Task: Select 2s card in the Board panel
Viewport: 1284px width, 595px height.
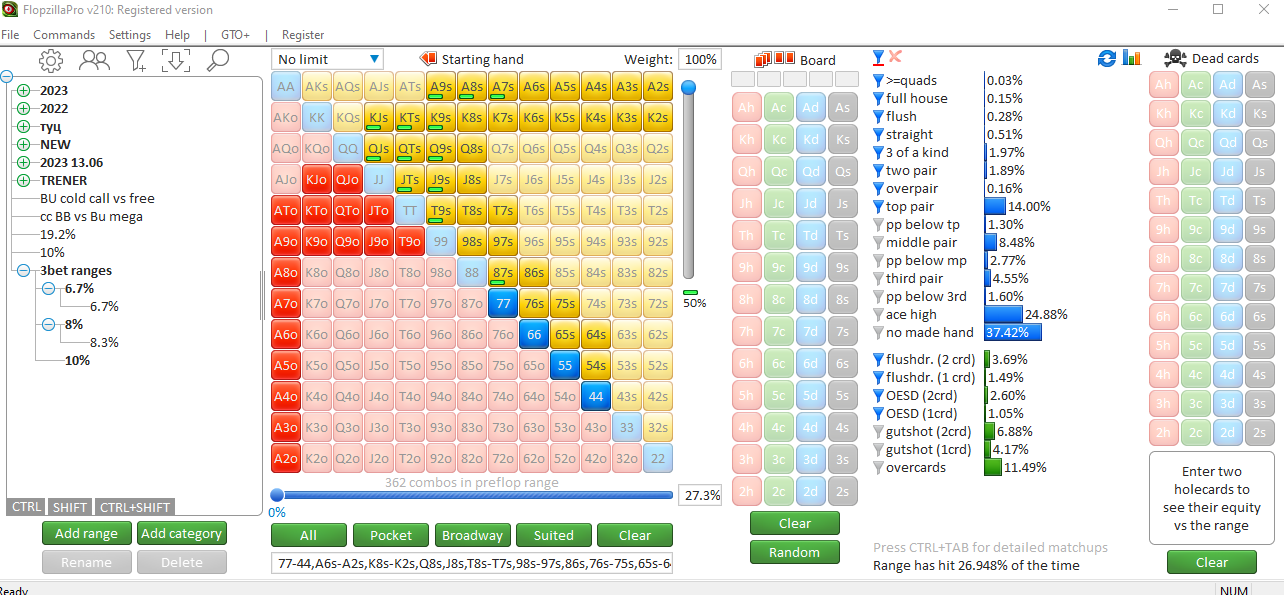Action: (x=842, y=492)
